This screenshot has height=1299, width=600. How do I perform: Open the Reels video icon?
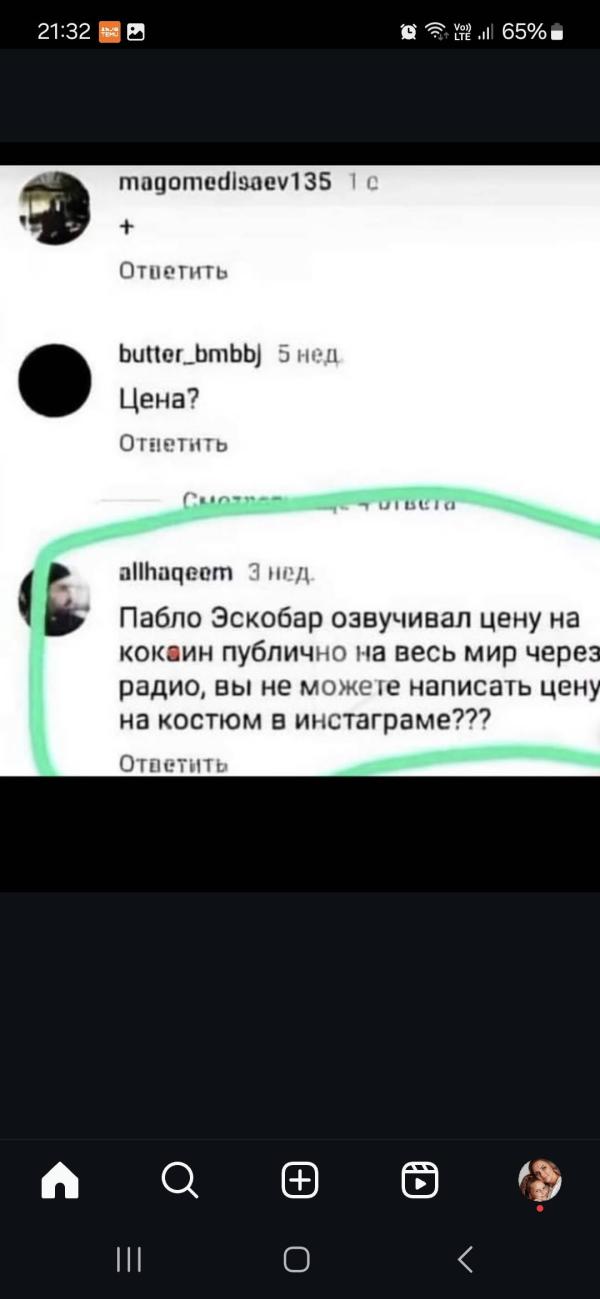(x=420, y=1181)
